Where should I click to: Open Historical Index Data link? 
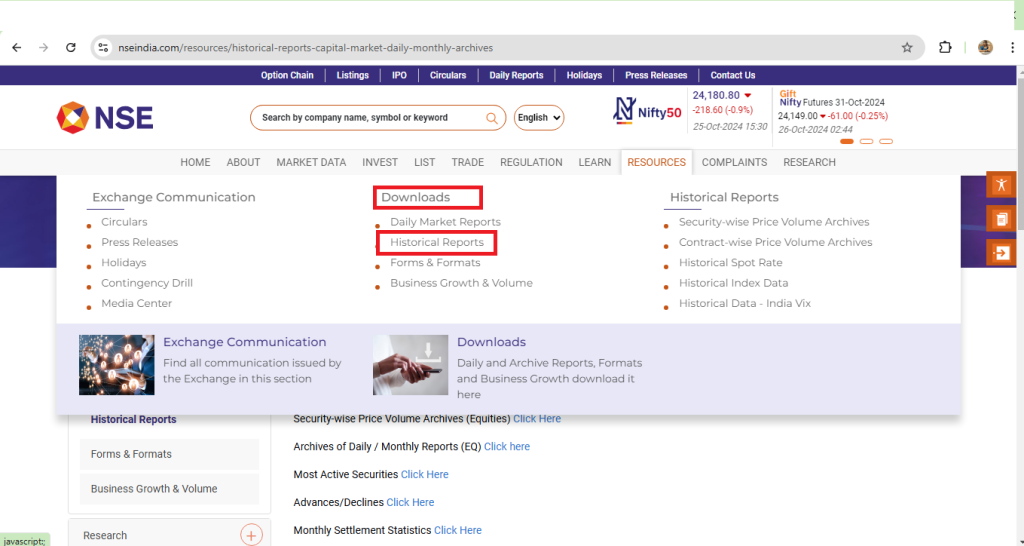point(733,283)
